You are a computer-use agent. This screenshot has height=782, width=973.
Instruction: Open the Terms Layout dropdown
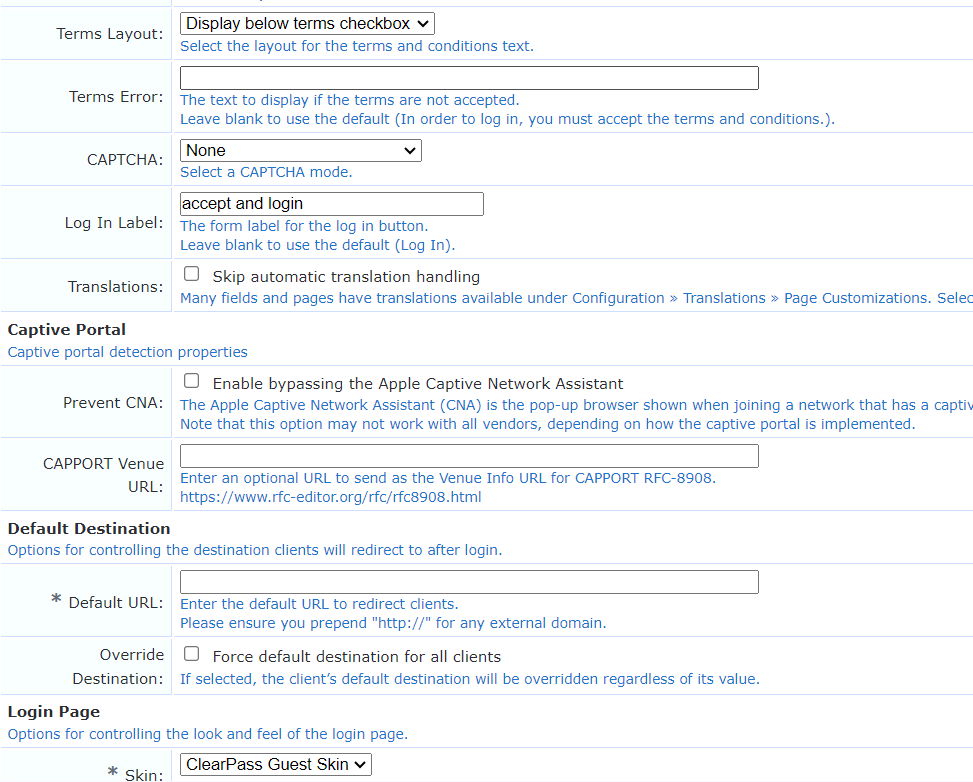point(307,24)
